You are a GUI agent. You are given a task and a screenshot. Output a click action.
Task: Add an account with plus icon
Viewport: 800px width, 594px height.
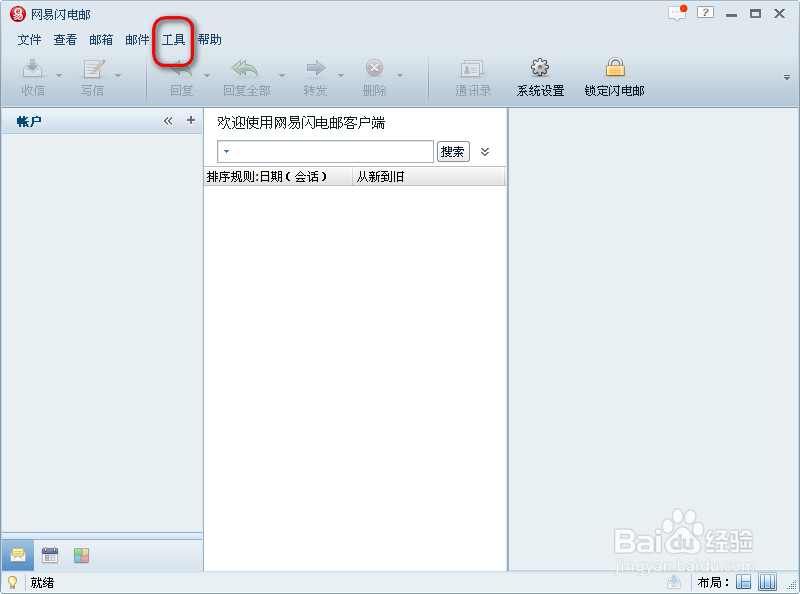(x=191, y=120)
